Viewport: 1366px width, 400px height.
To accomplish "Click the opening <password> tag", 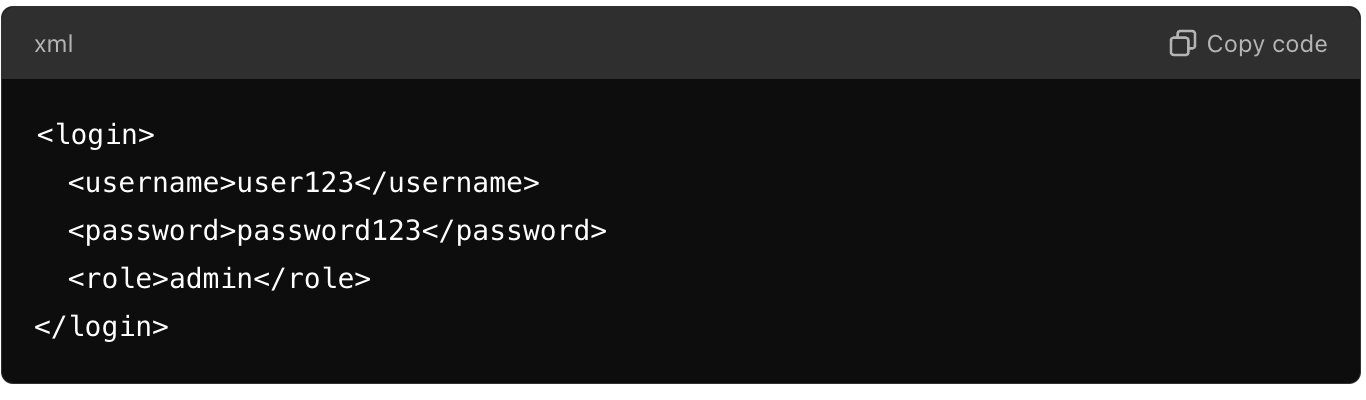I will pos(152,230).
